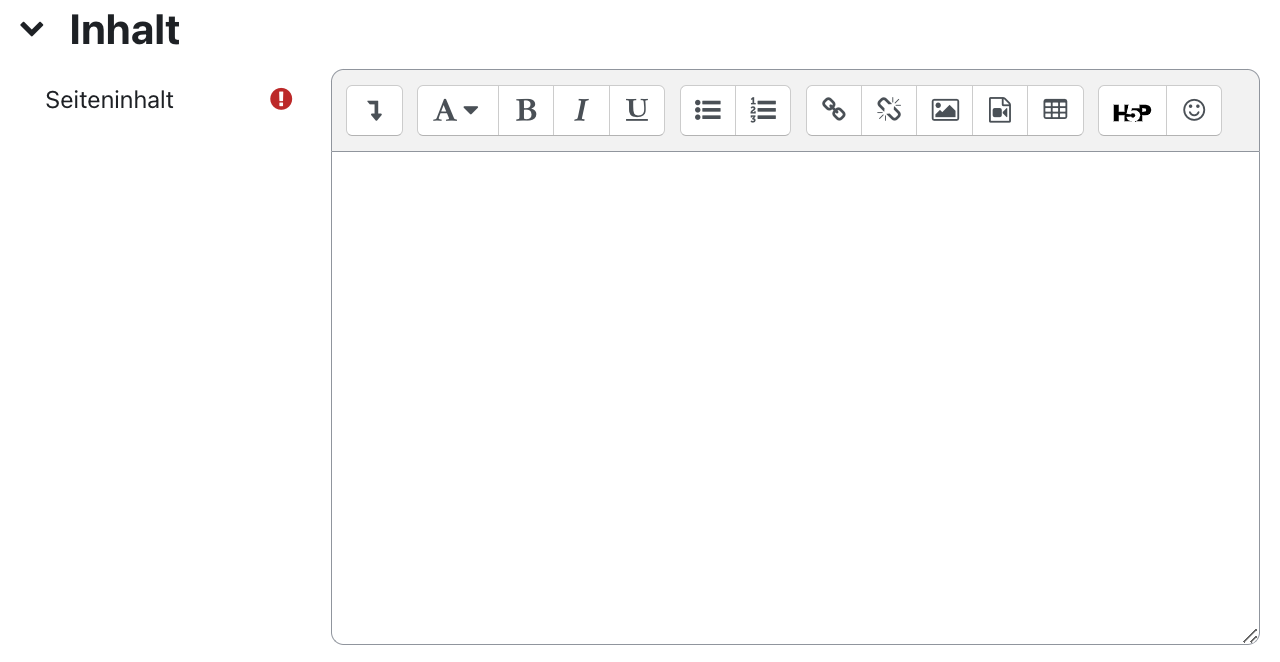Show more toolbar rows with the arrow button
The image size is (1280, 662).
[374, 110]
